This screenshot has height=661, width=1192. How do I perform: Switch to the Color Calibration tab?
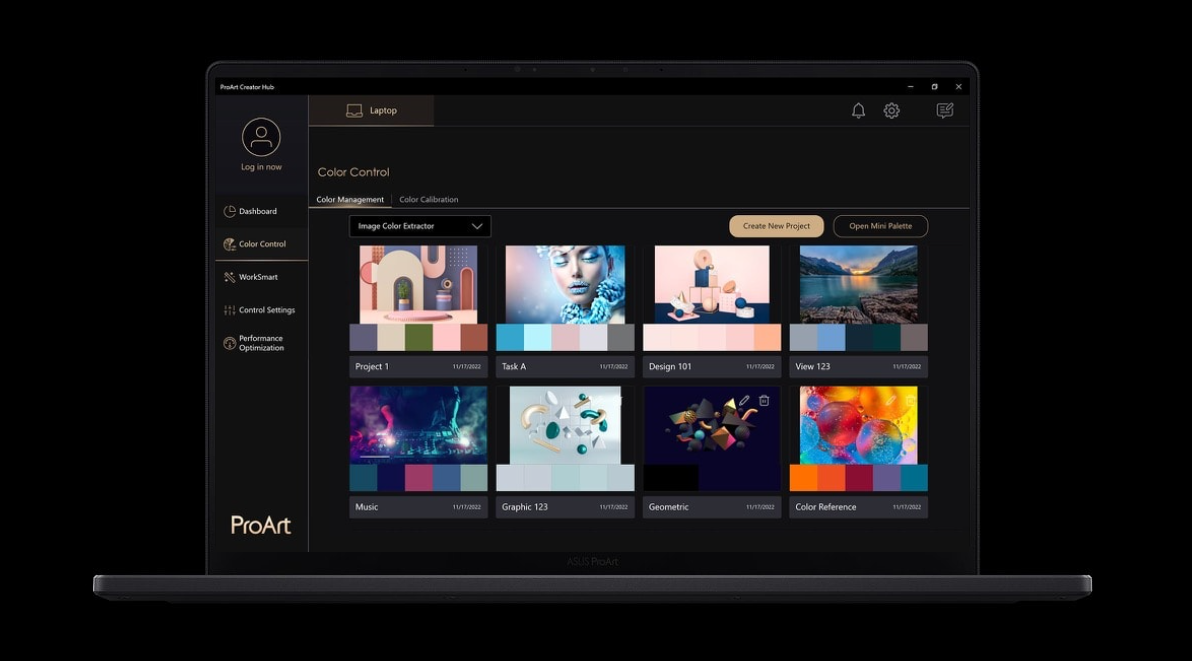tap(429, 200)
